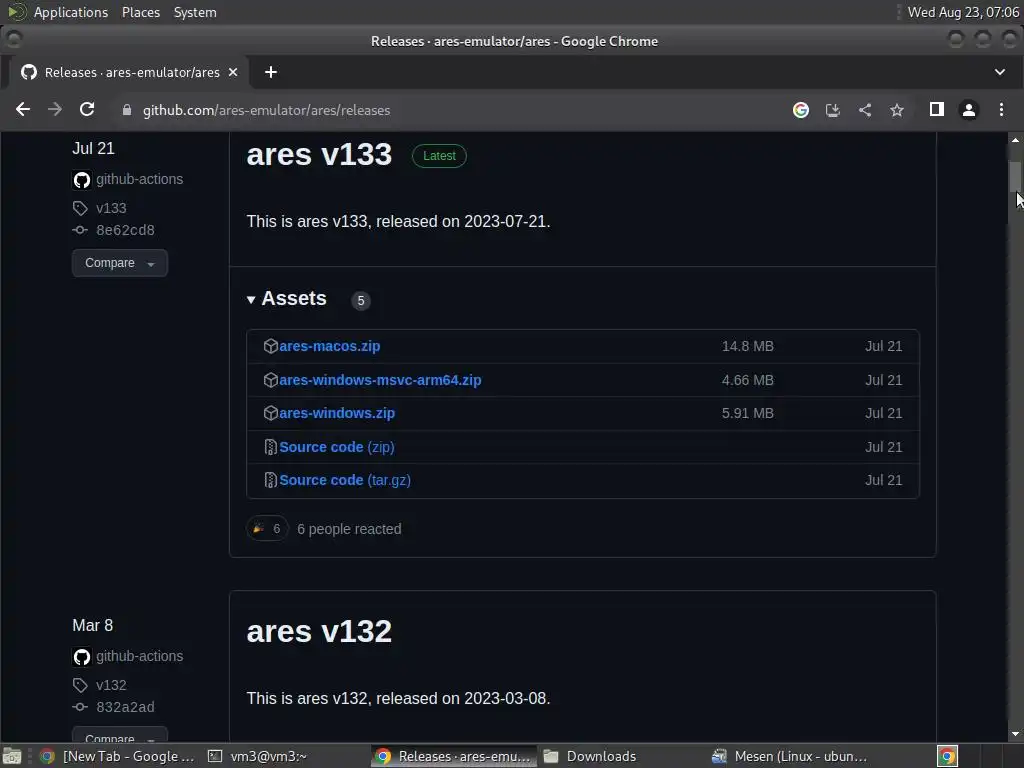Click the vertical scrollbar thumb
This screenshot has height=768, width=1024.
(1015, 176)
